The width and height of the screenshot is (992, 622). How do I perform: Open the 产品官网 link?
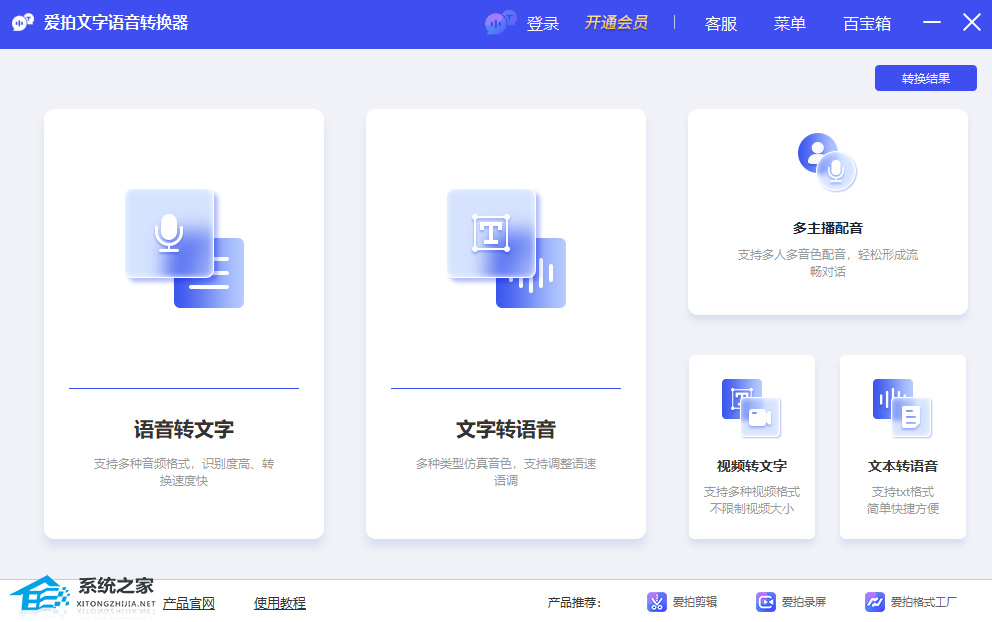(x=189, y=604)
